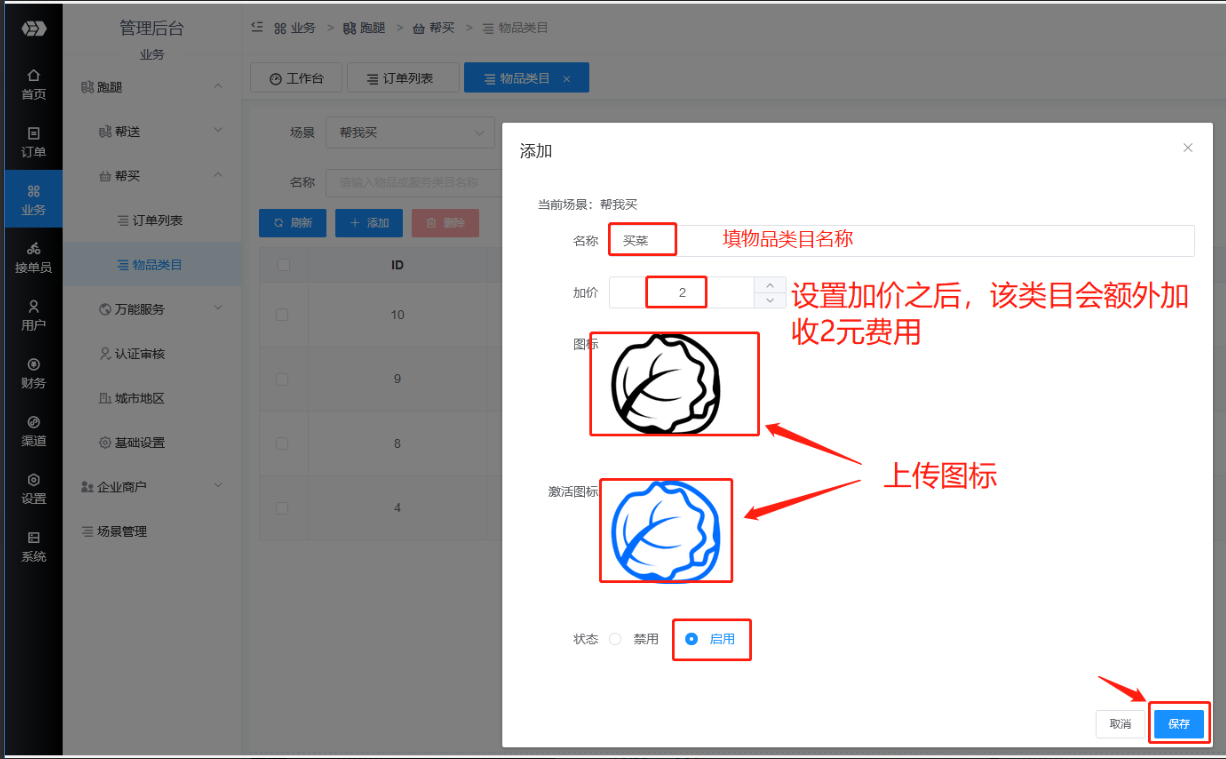The image size is (1226, 759).
Task: Click the 名称 input field containing 买菜
Action: tap(900, 241)
